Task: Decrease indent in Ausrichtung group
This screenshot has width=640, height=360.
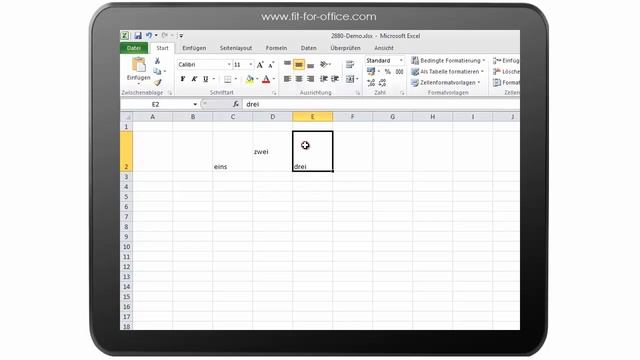Action: pos(324,79)
